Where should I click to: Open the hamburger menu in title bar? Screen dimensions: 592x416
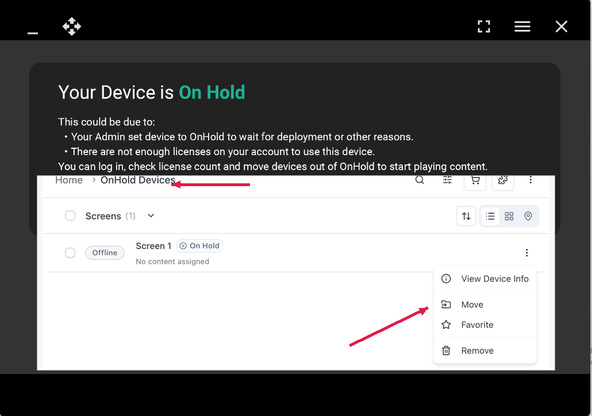click(x=522, y=26)
